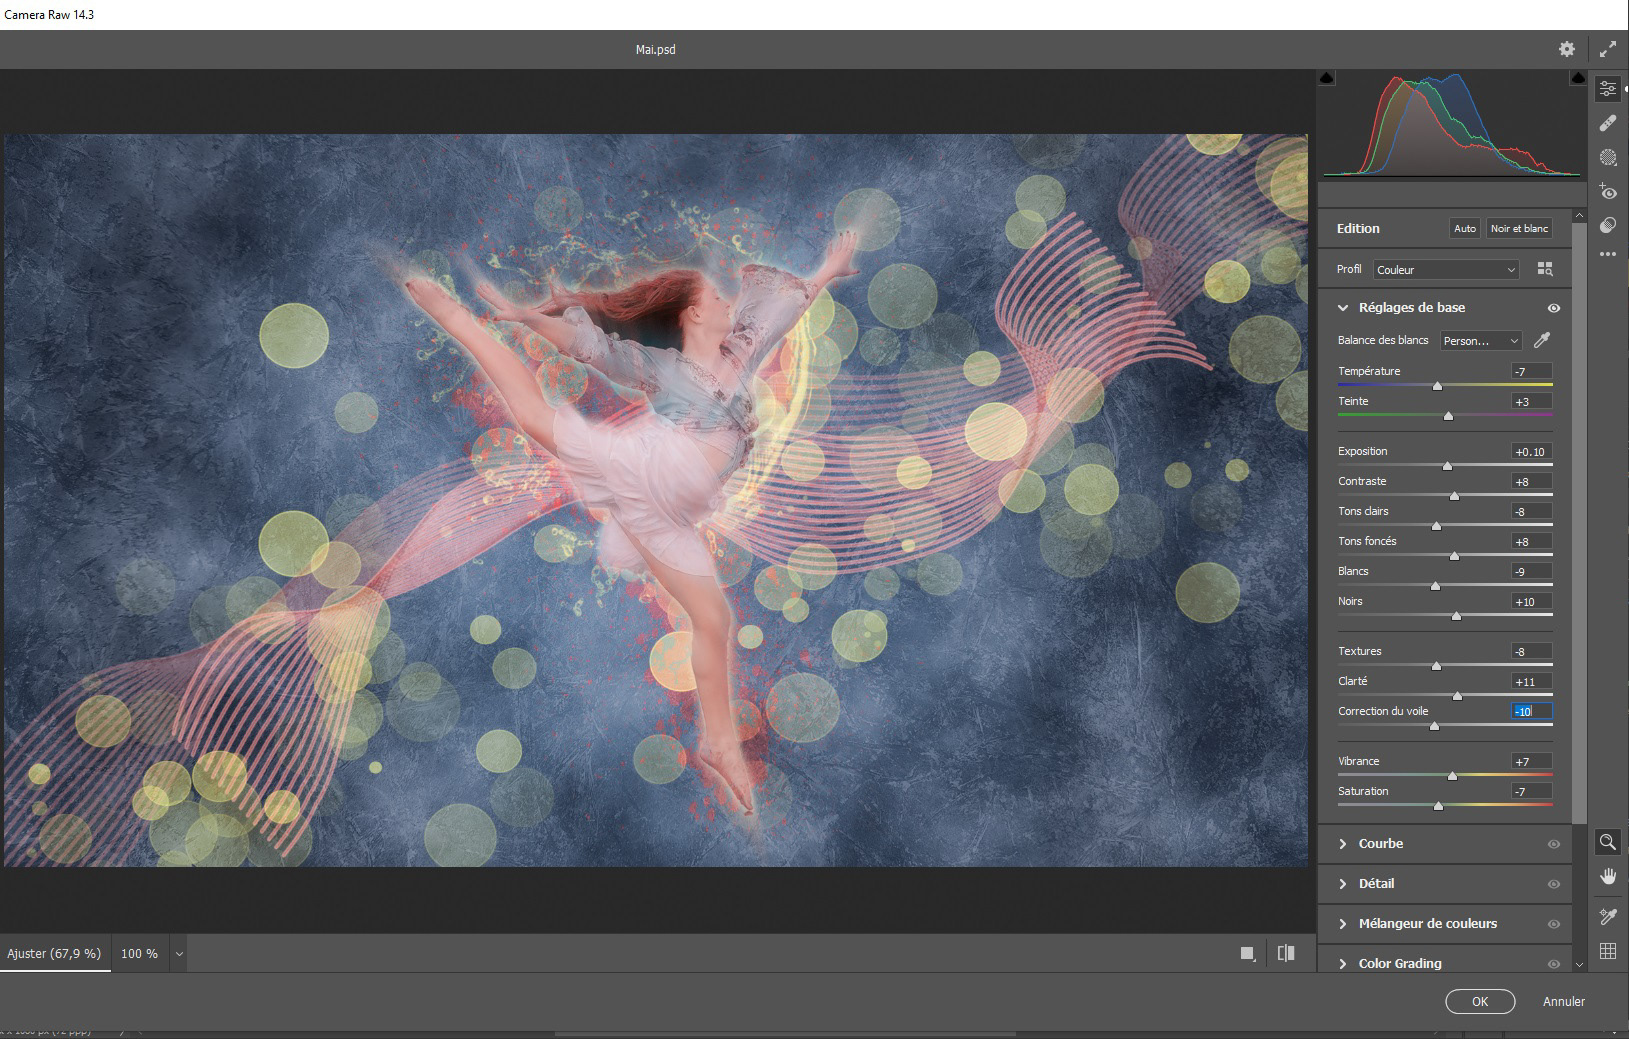Toggle Color Grading visibility eye

(x=1554, y=964)
